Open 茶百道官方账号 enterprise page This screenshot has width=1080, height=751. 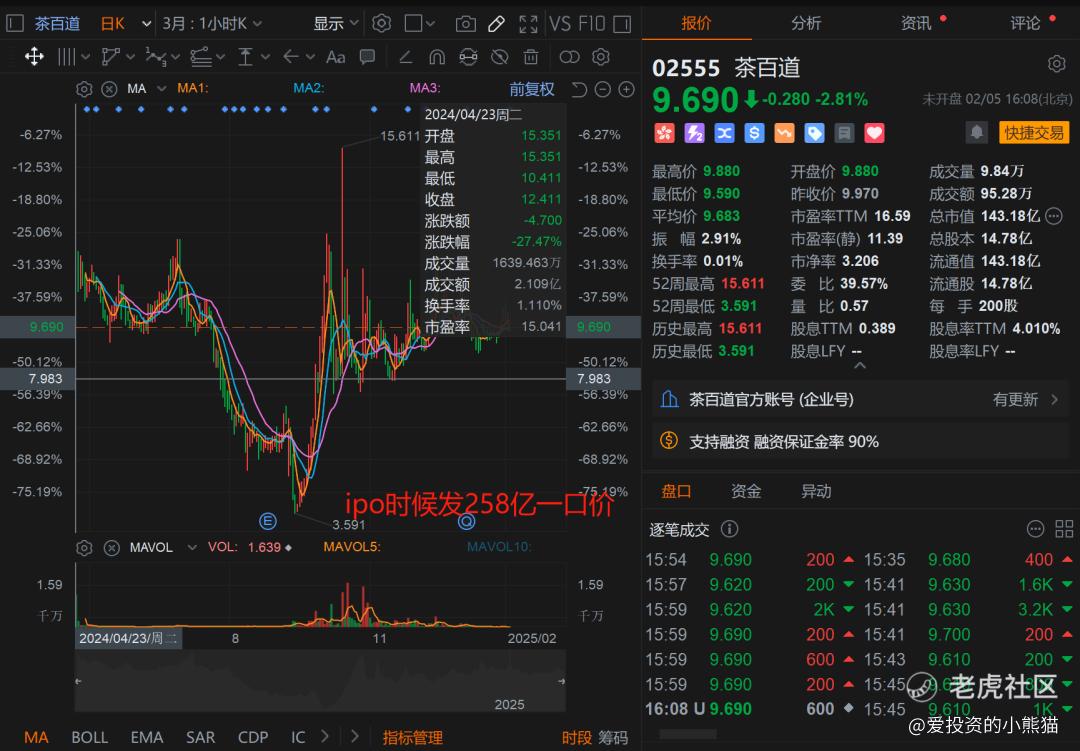click(860, 400)
